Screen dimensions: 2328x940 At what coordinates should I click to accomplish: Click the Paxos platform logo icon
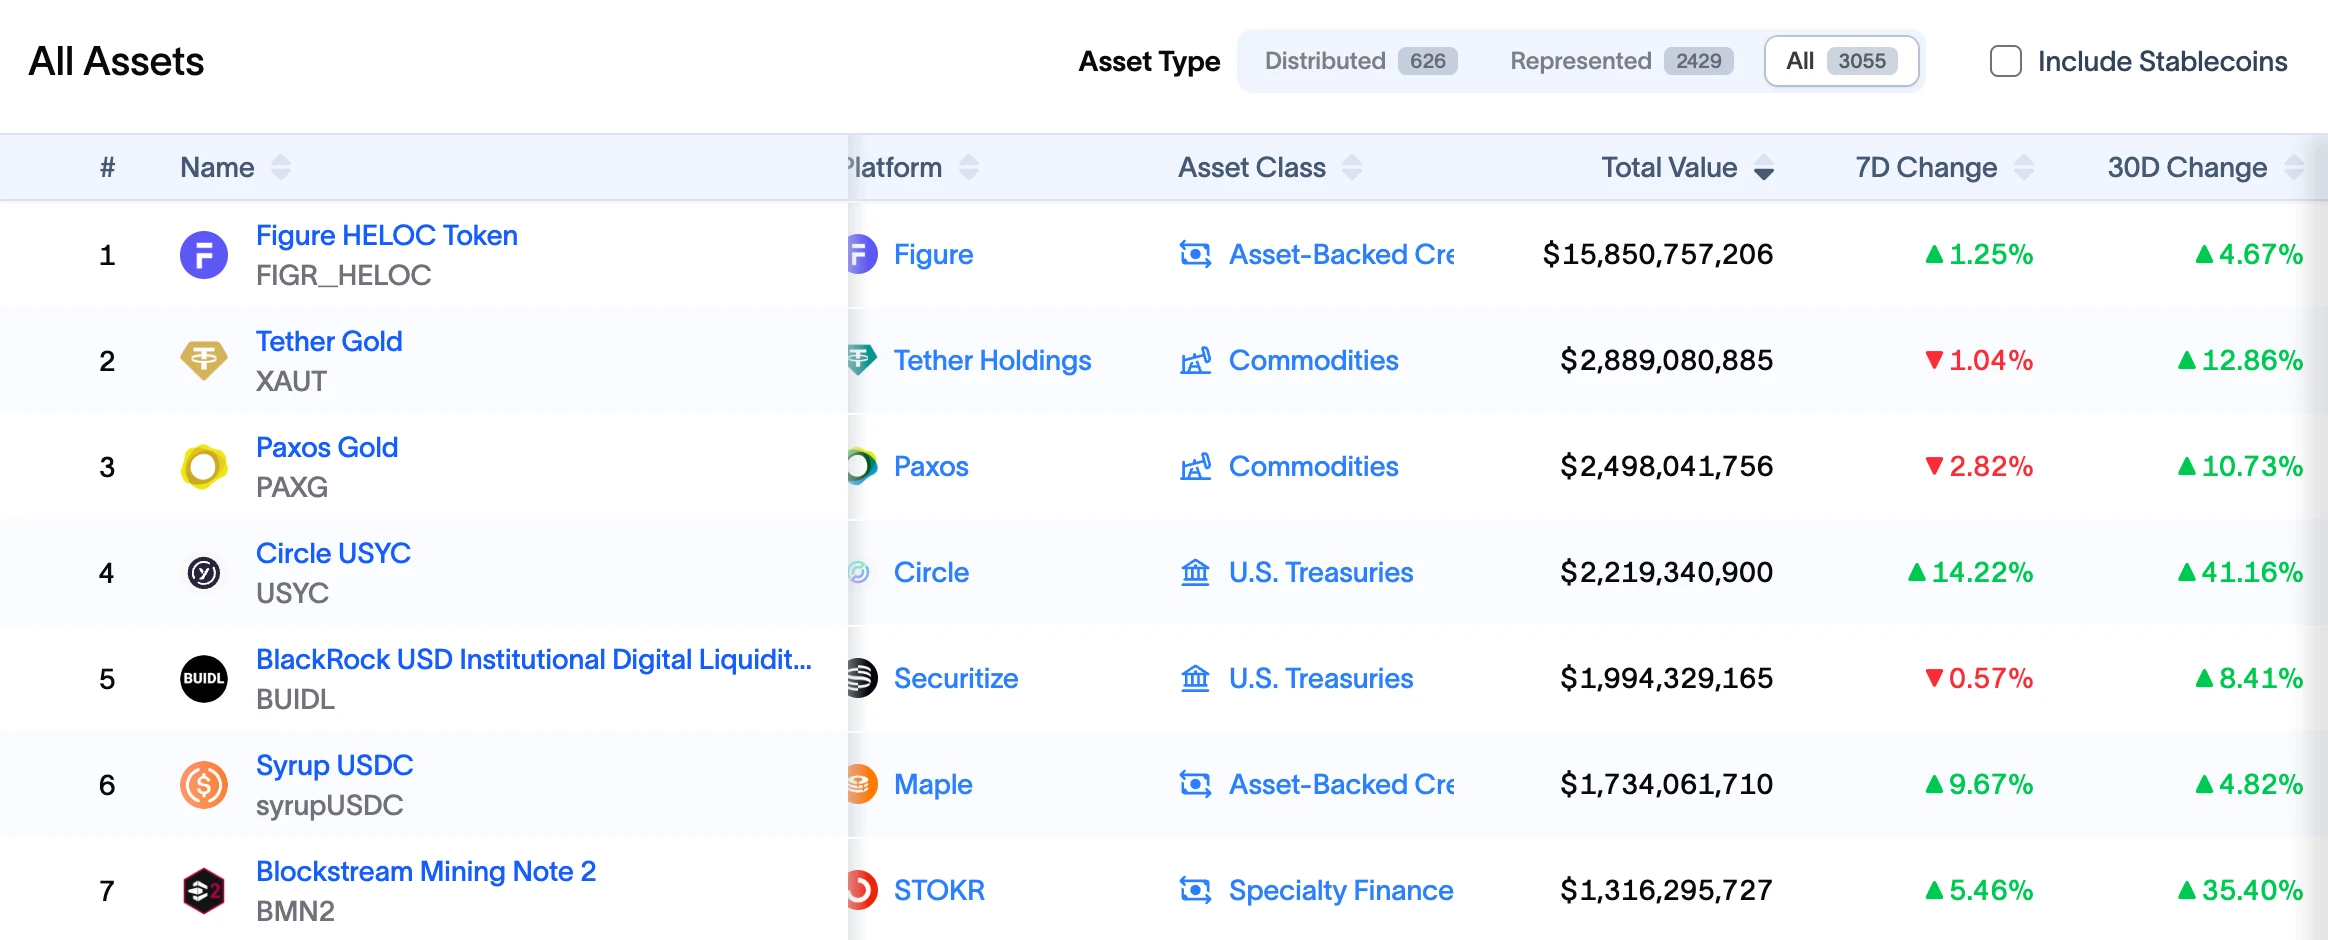click(862, 466)
